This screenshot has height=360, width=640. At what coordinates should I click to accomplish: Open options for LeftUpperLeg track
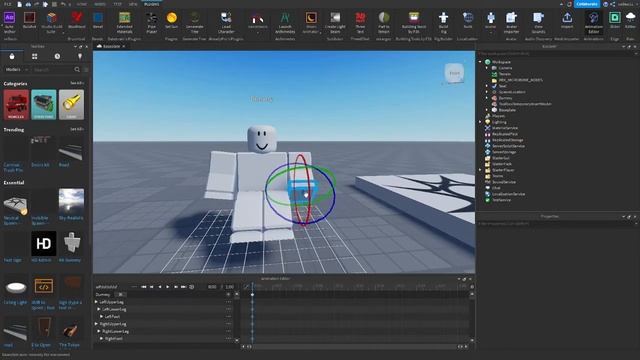pos(229,302)
